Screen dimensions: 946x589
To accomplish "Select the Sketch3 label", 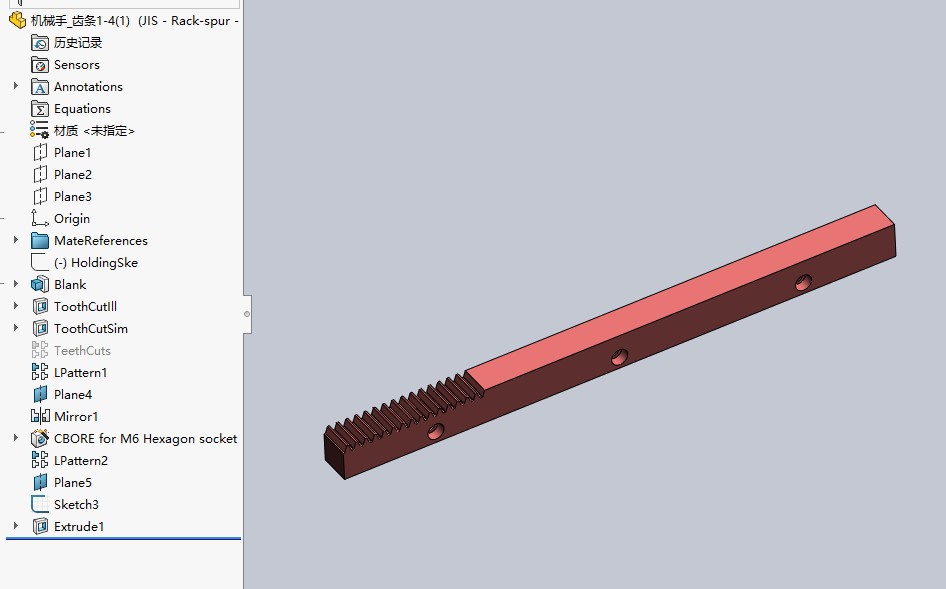I will [x=76, y=505].
